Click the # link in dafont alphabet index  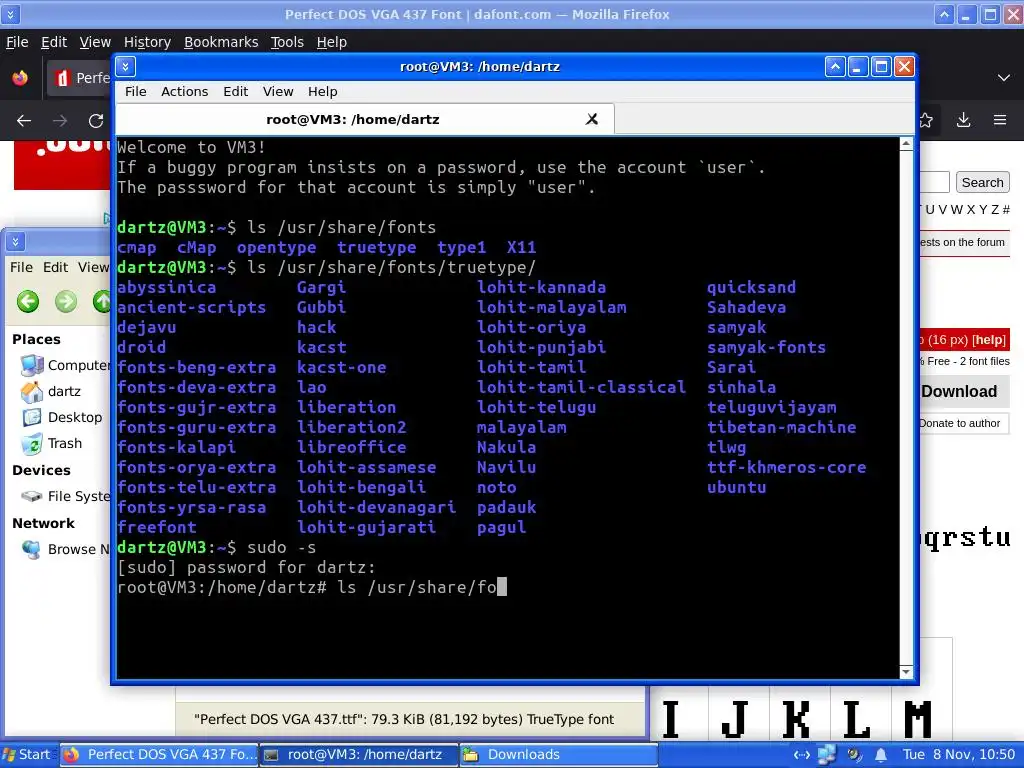click(x=1006, y=210)
